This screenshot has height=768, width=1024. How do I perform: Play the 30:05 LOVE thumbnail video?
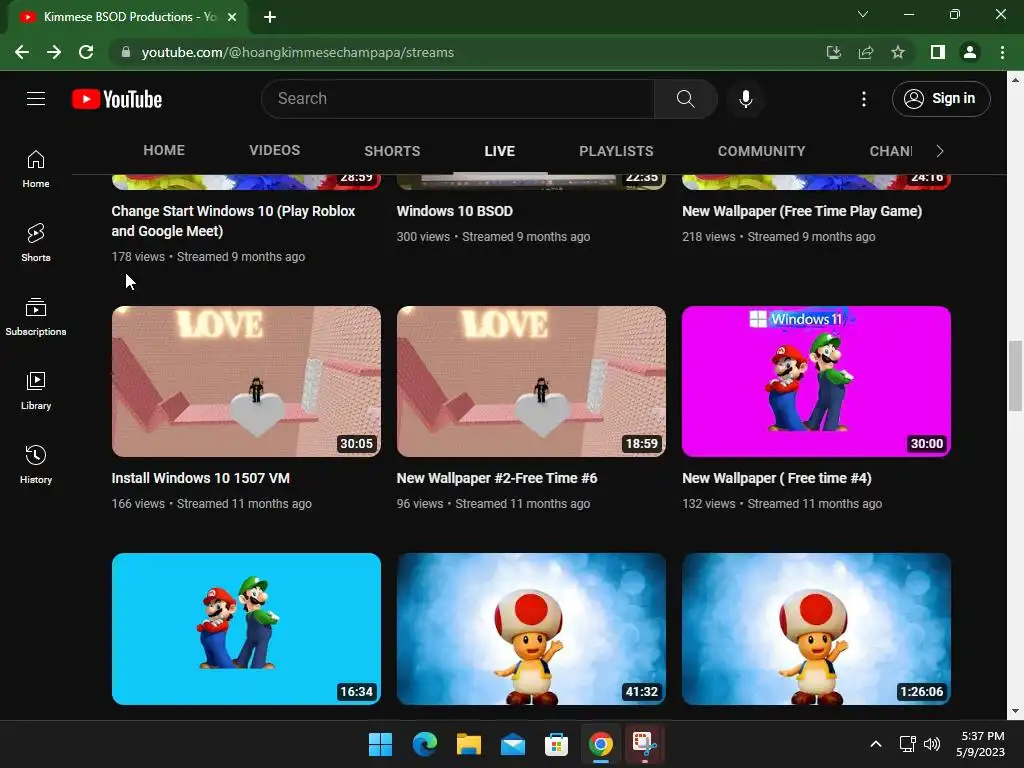click(246, 381)
